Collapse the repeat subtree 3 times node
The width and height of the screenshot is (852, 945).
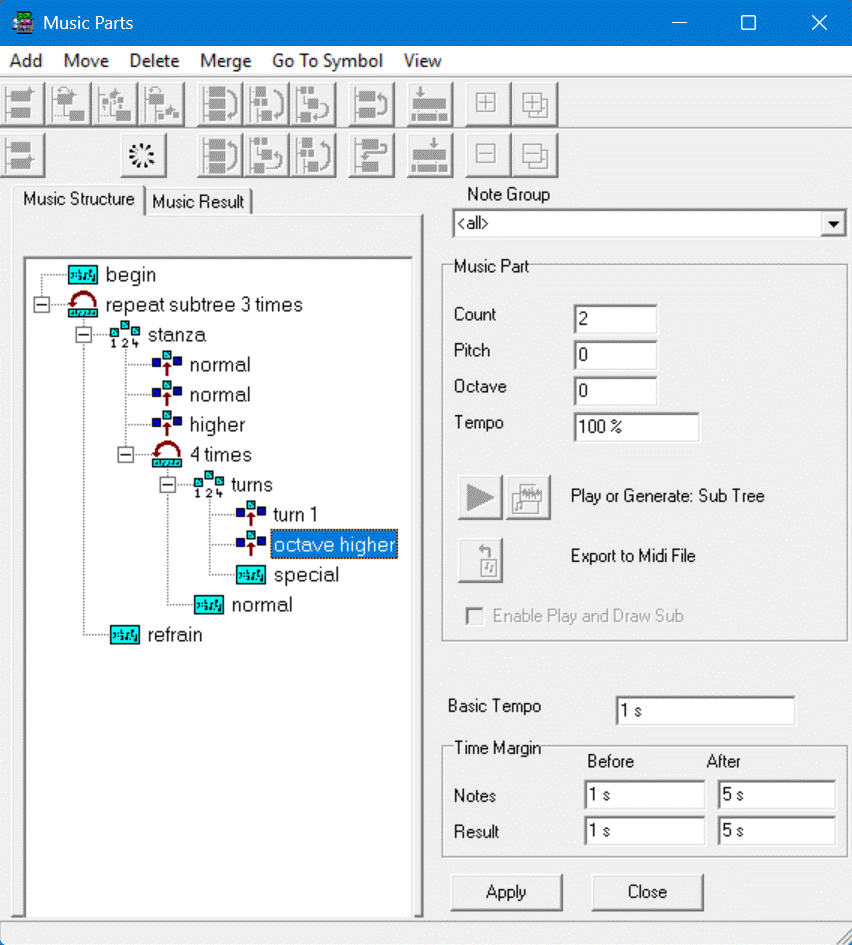tap(41, 304)
